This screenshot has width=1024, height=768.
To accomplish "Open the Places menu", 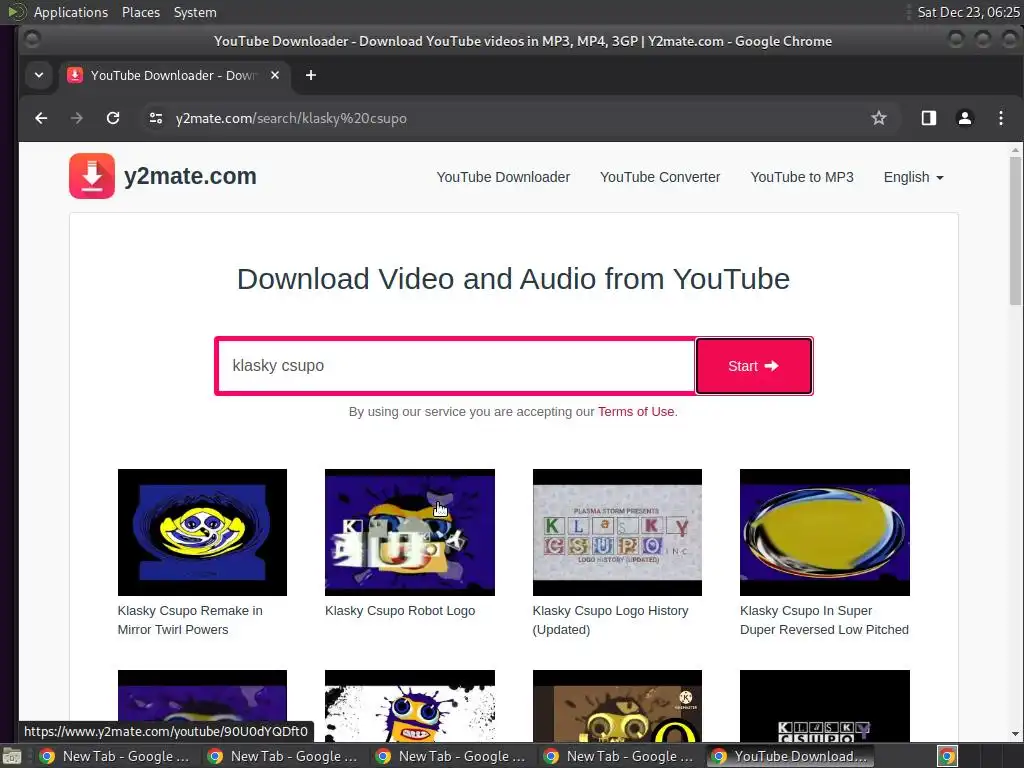I will [x=140, y=12].
